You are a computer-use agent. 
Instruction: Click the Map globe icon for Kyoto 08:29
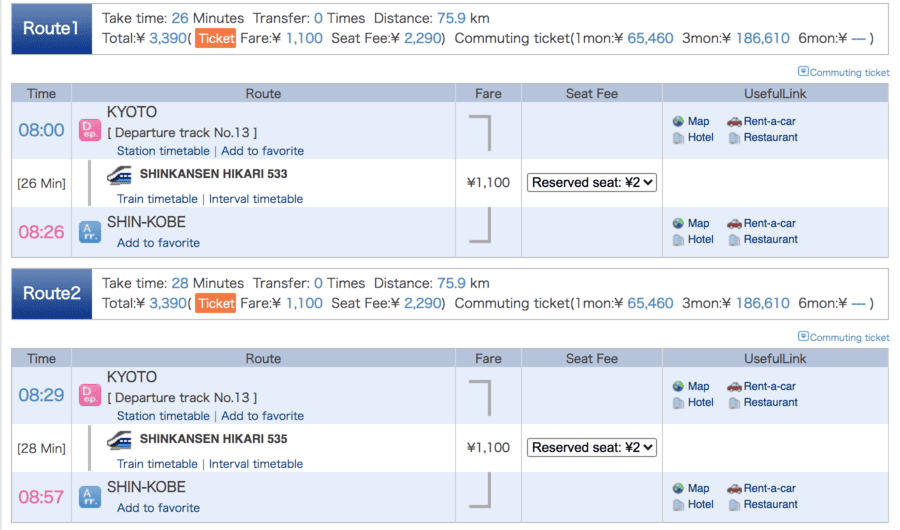point(678,386)
